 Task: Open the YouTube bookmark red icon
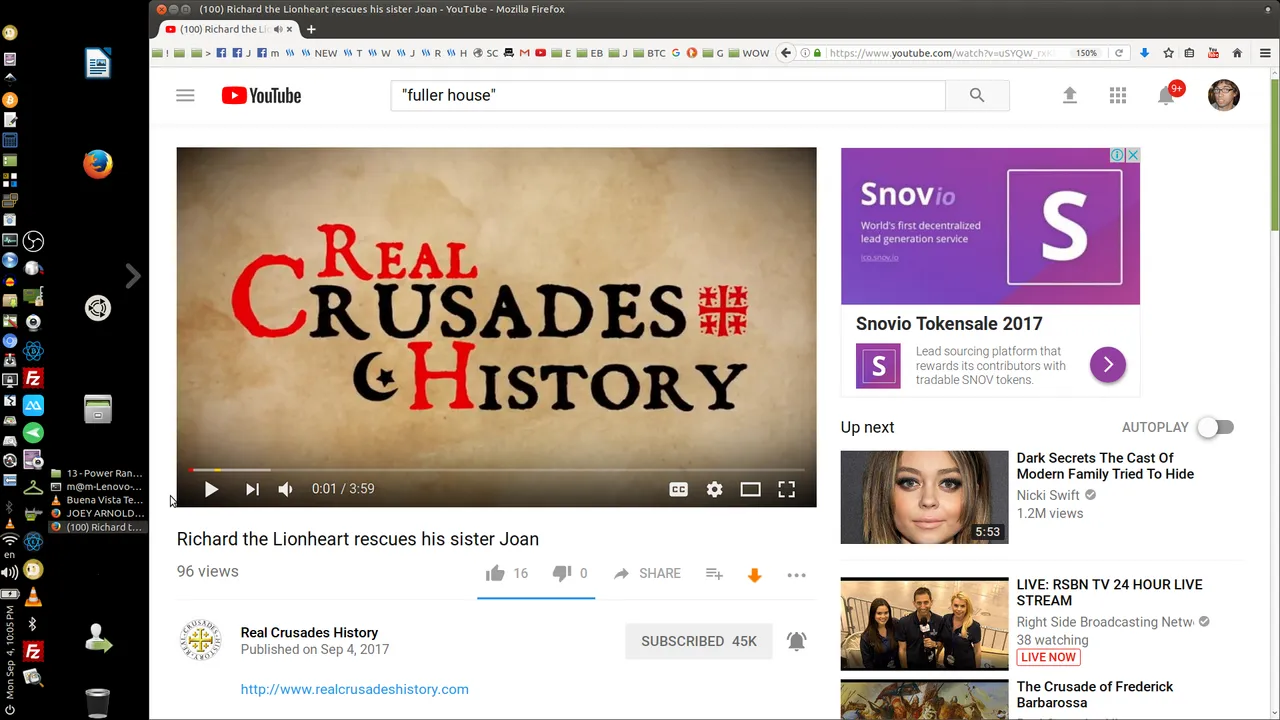point(540,53)
